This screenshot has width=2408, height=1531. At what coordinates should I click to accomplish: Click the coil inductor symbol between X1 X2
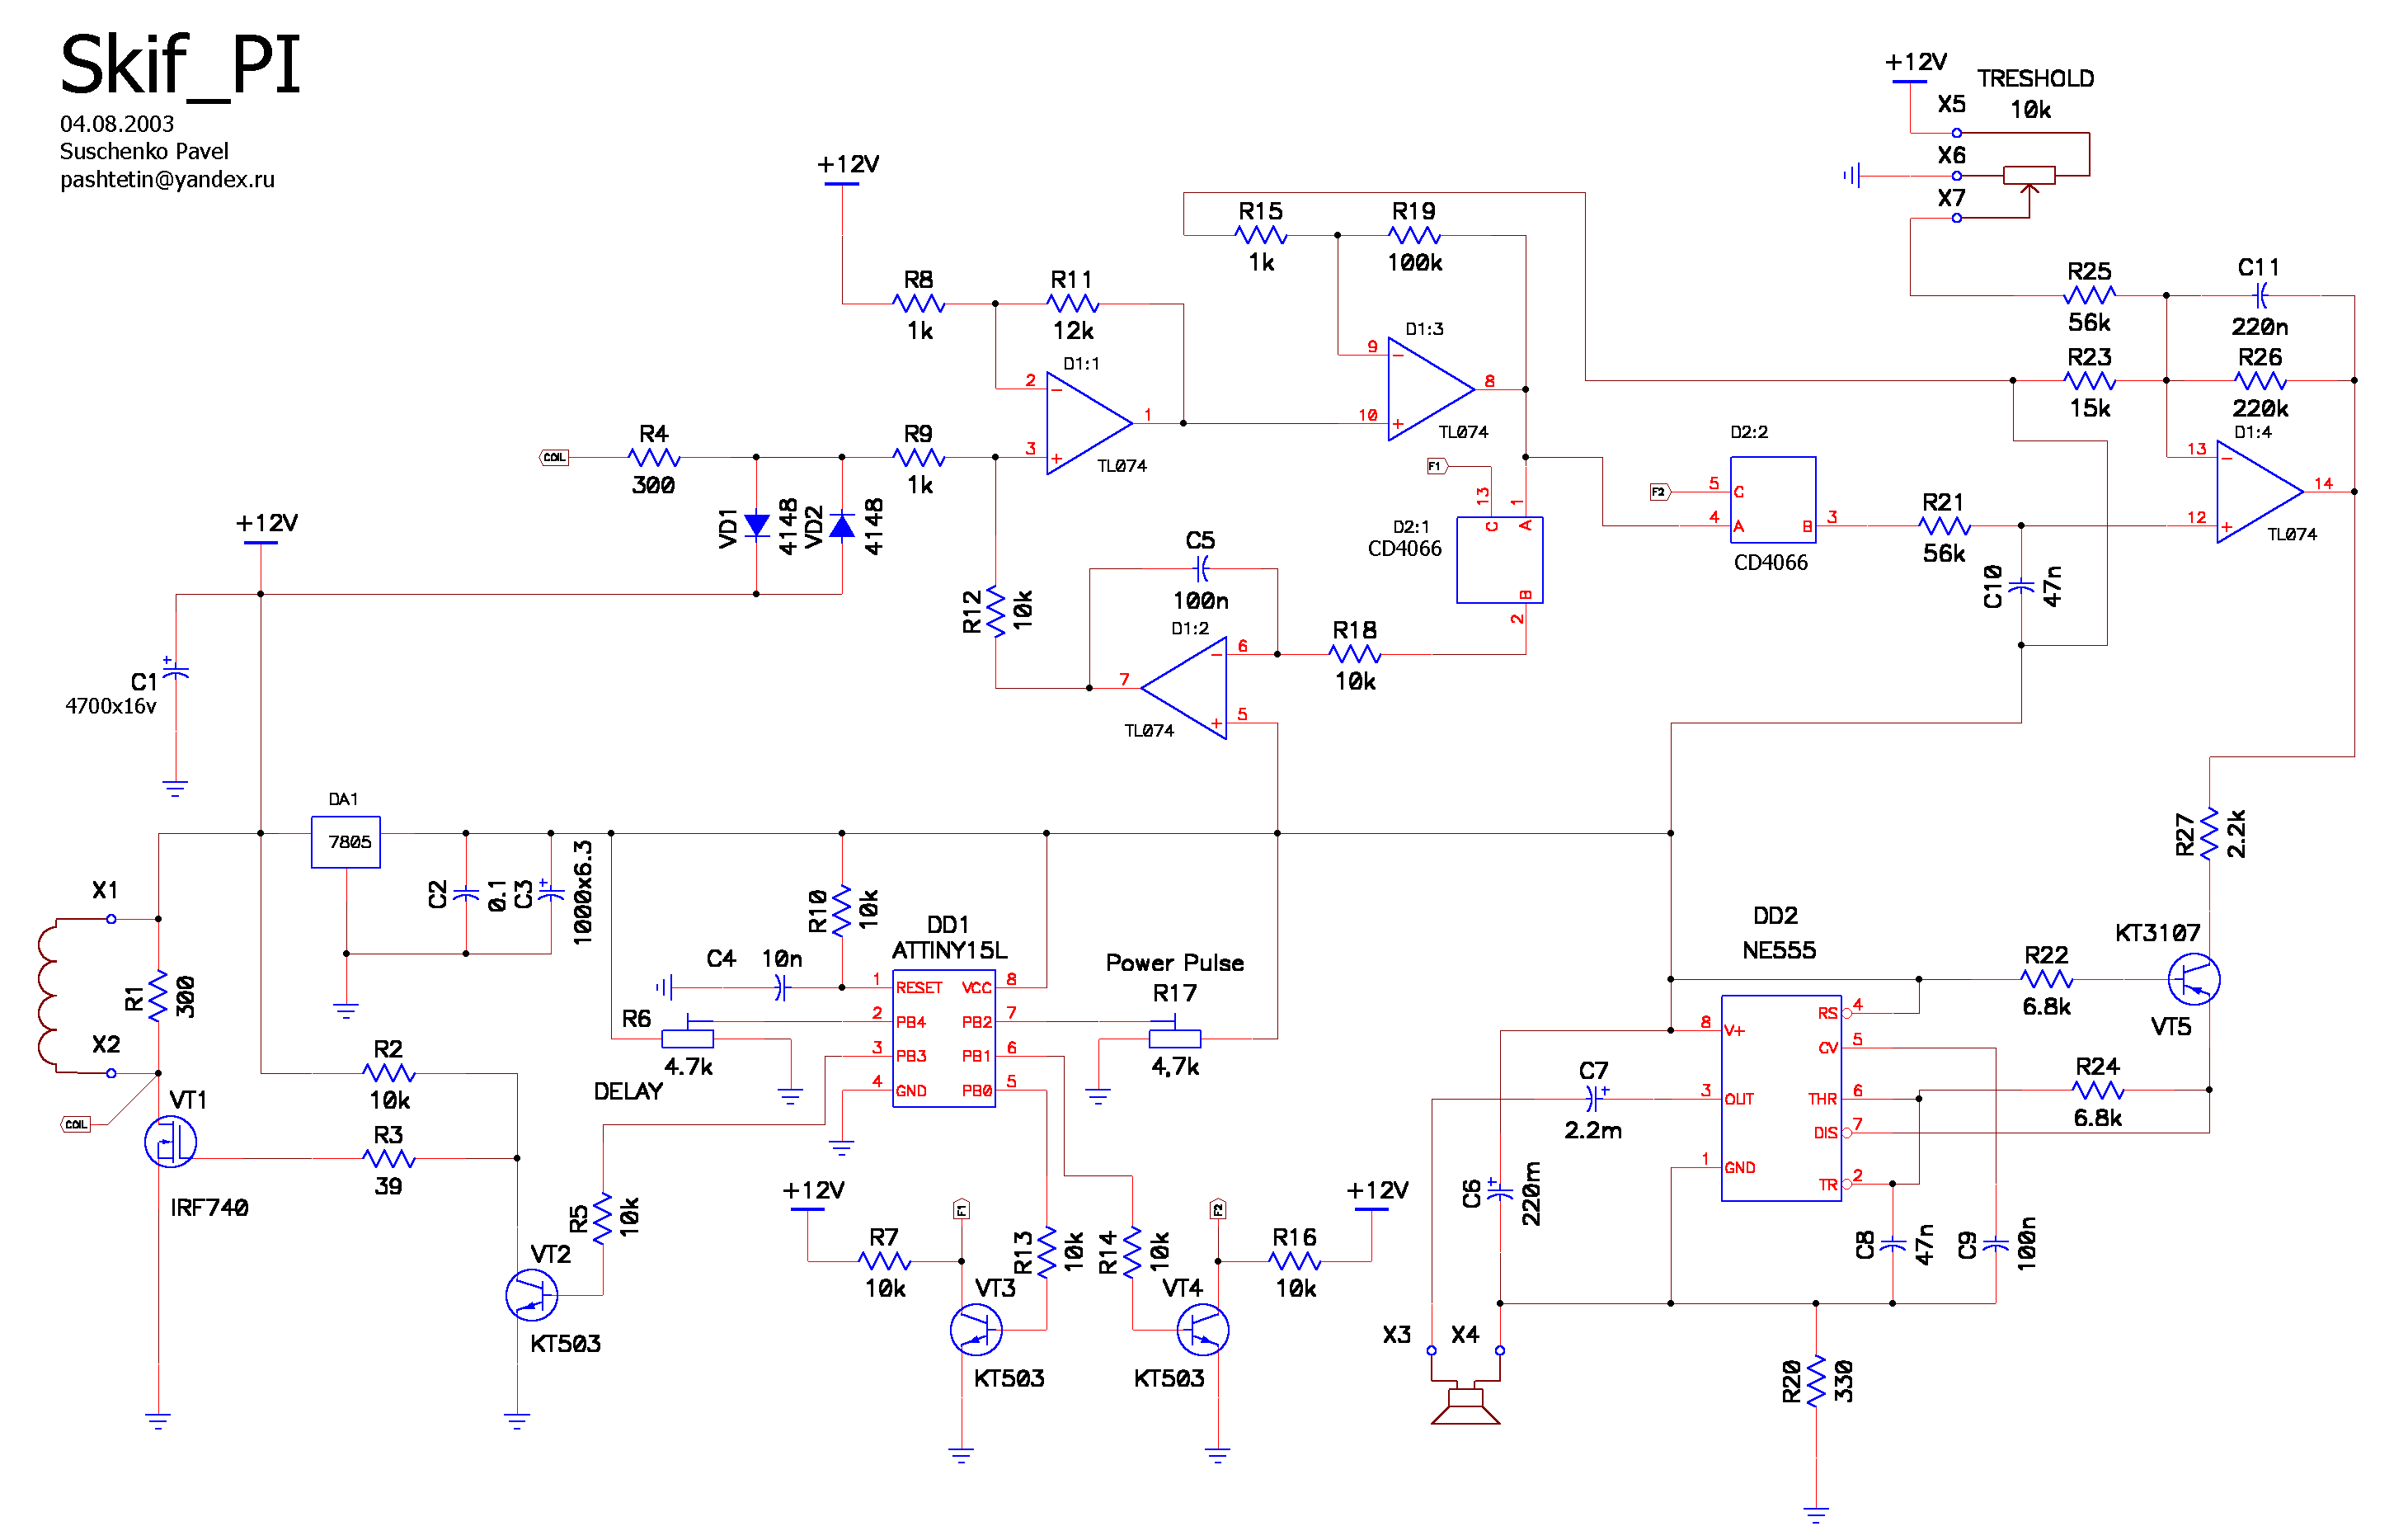[x=47, y=996]
